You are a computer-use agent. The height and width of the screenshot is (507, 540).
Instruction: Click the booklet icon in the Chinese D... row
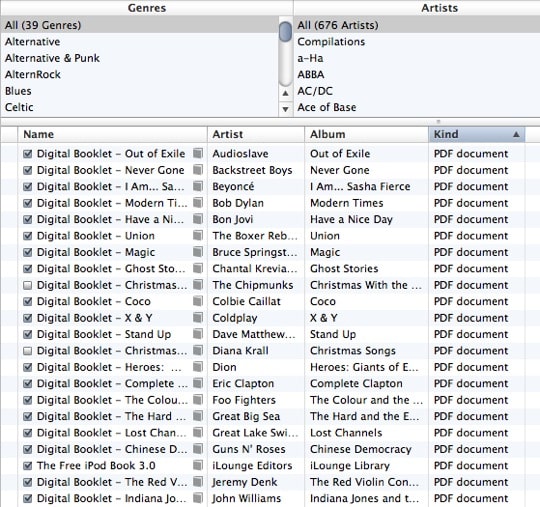click(198, 449)
